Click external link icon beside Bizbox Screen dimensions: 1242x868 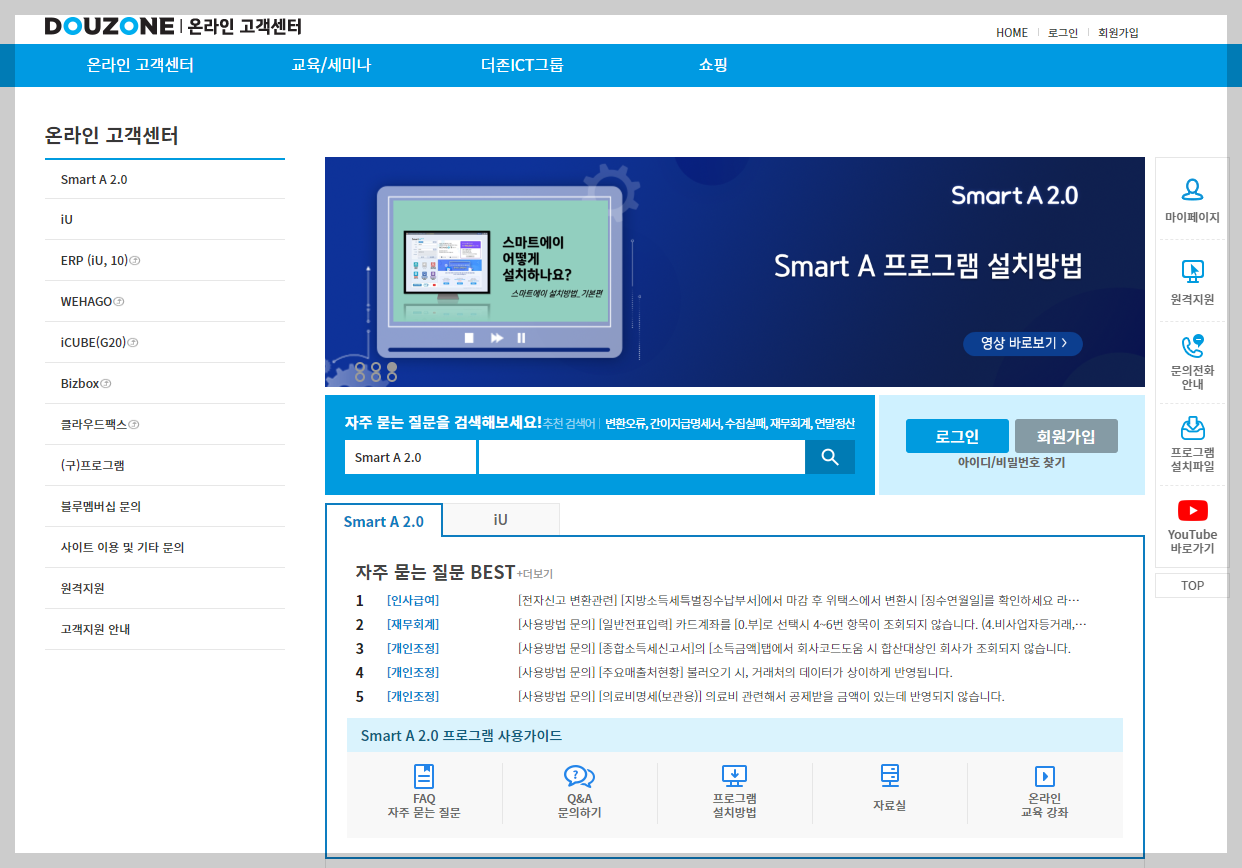pos(106,384)
